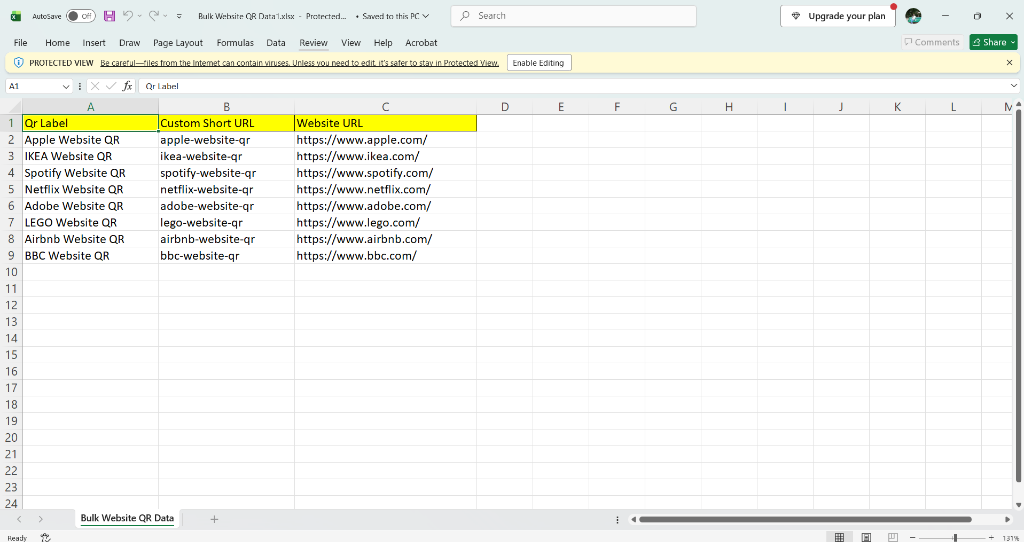
Task: Switch to the Home ribbon tab
Action: tap(57, 42)
